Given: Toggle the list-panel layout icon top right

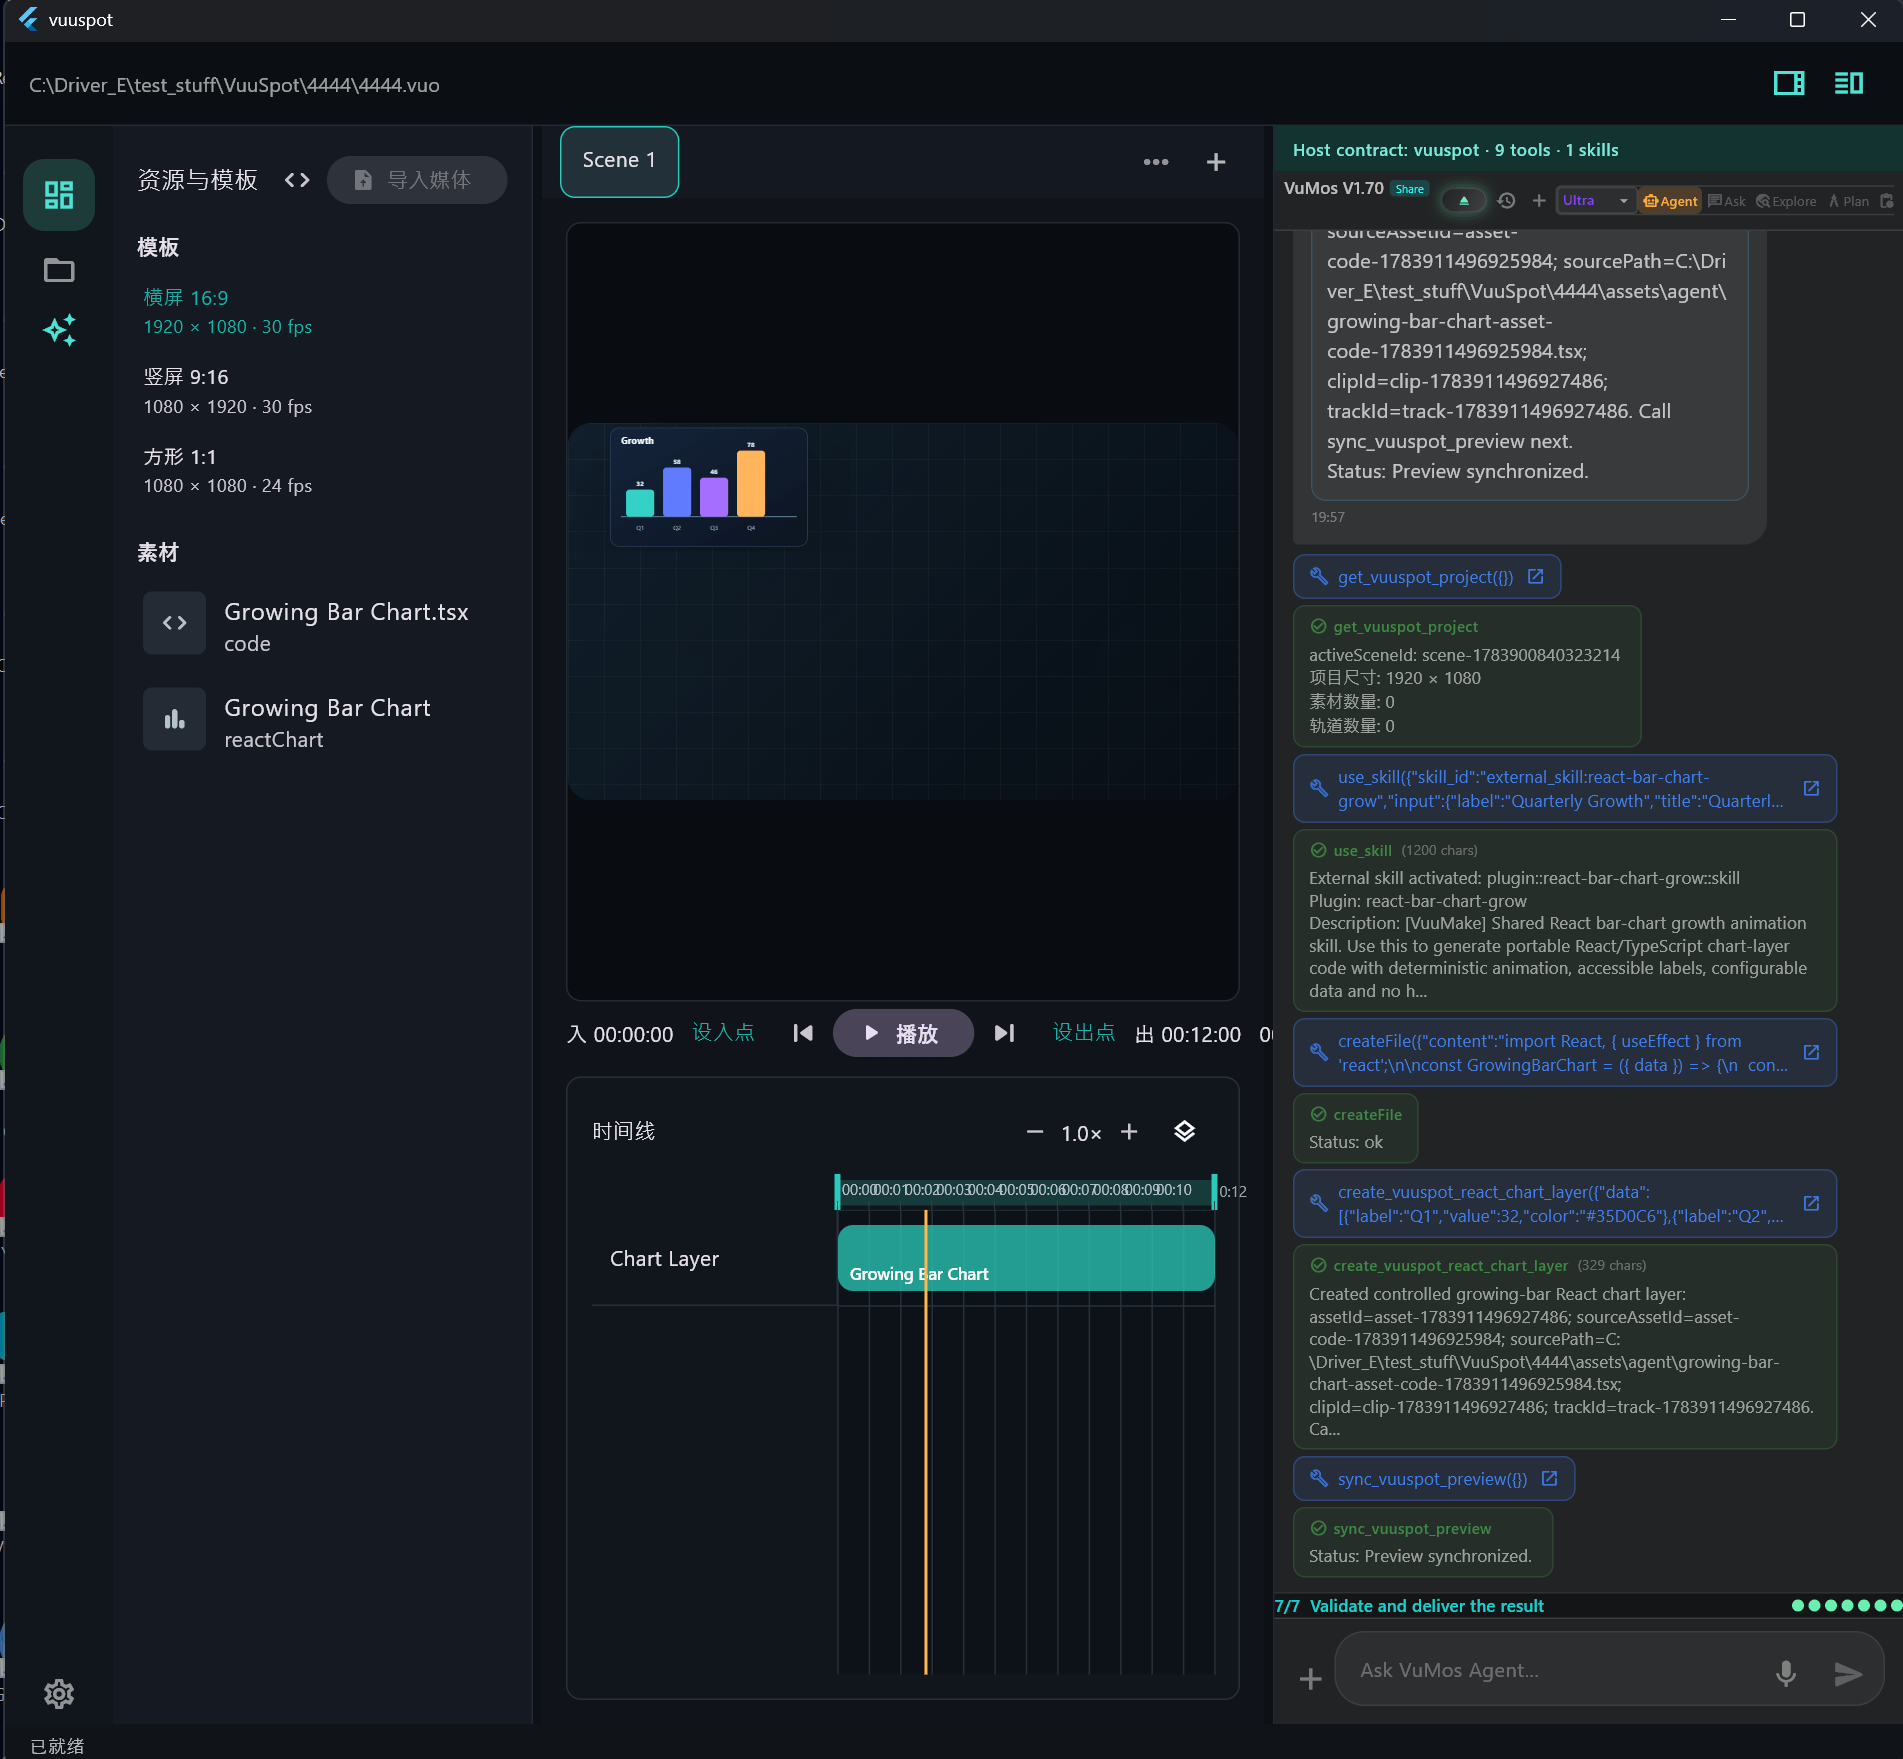Looking at the screenshot, I should pyautogui.click(x=1849, y=83).
